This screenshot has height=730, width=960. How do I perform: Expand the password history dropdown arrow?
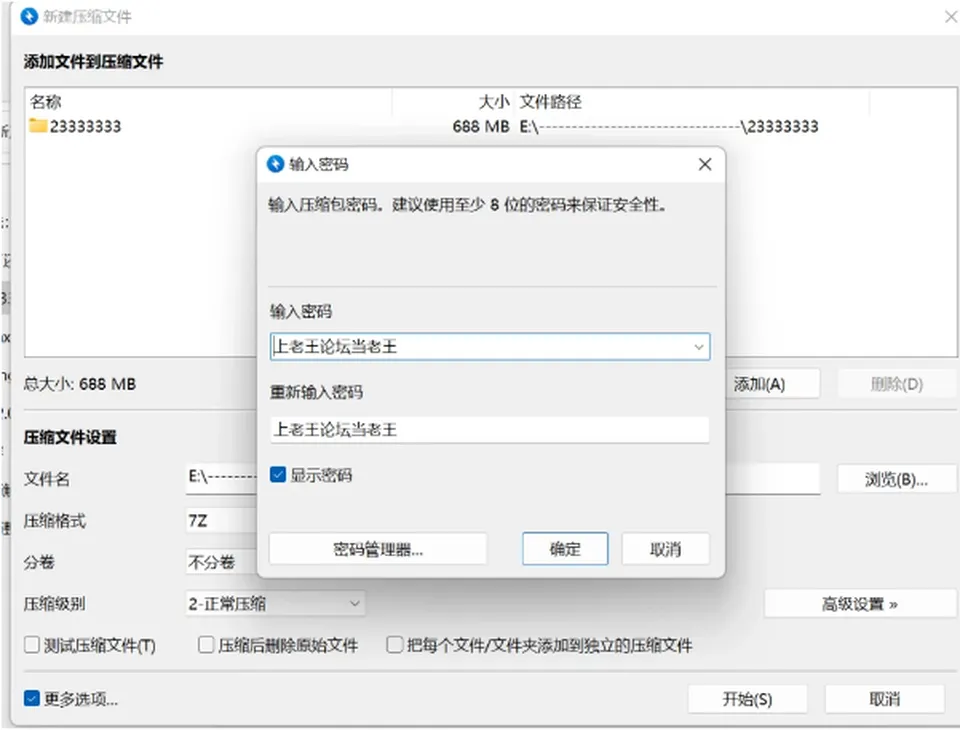(x=699, y=347)
